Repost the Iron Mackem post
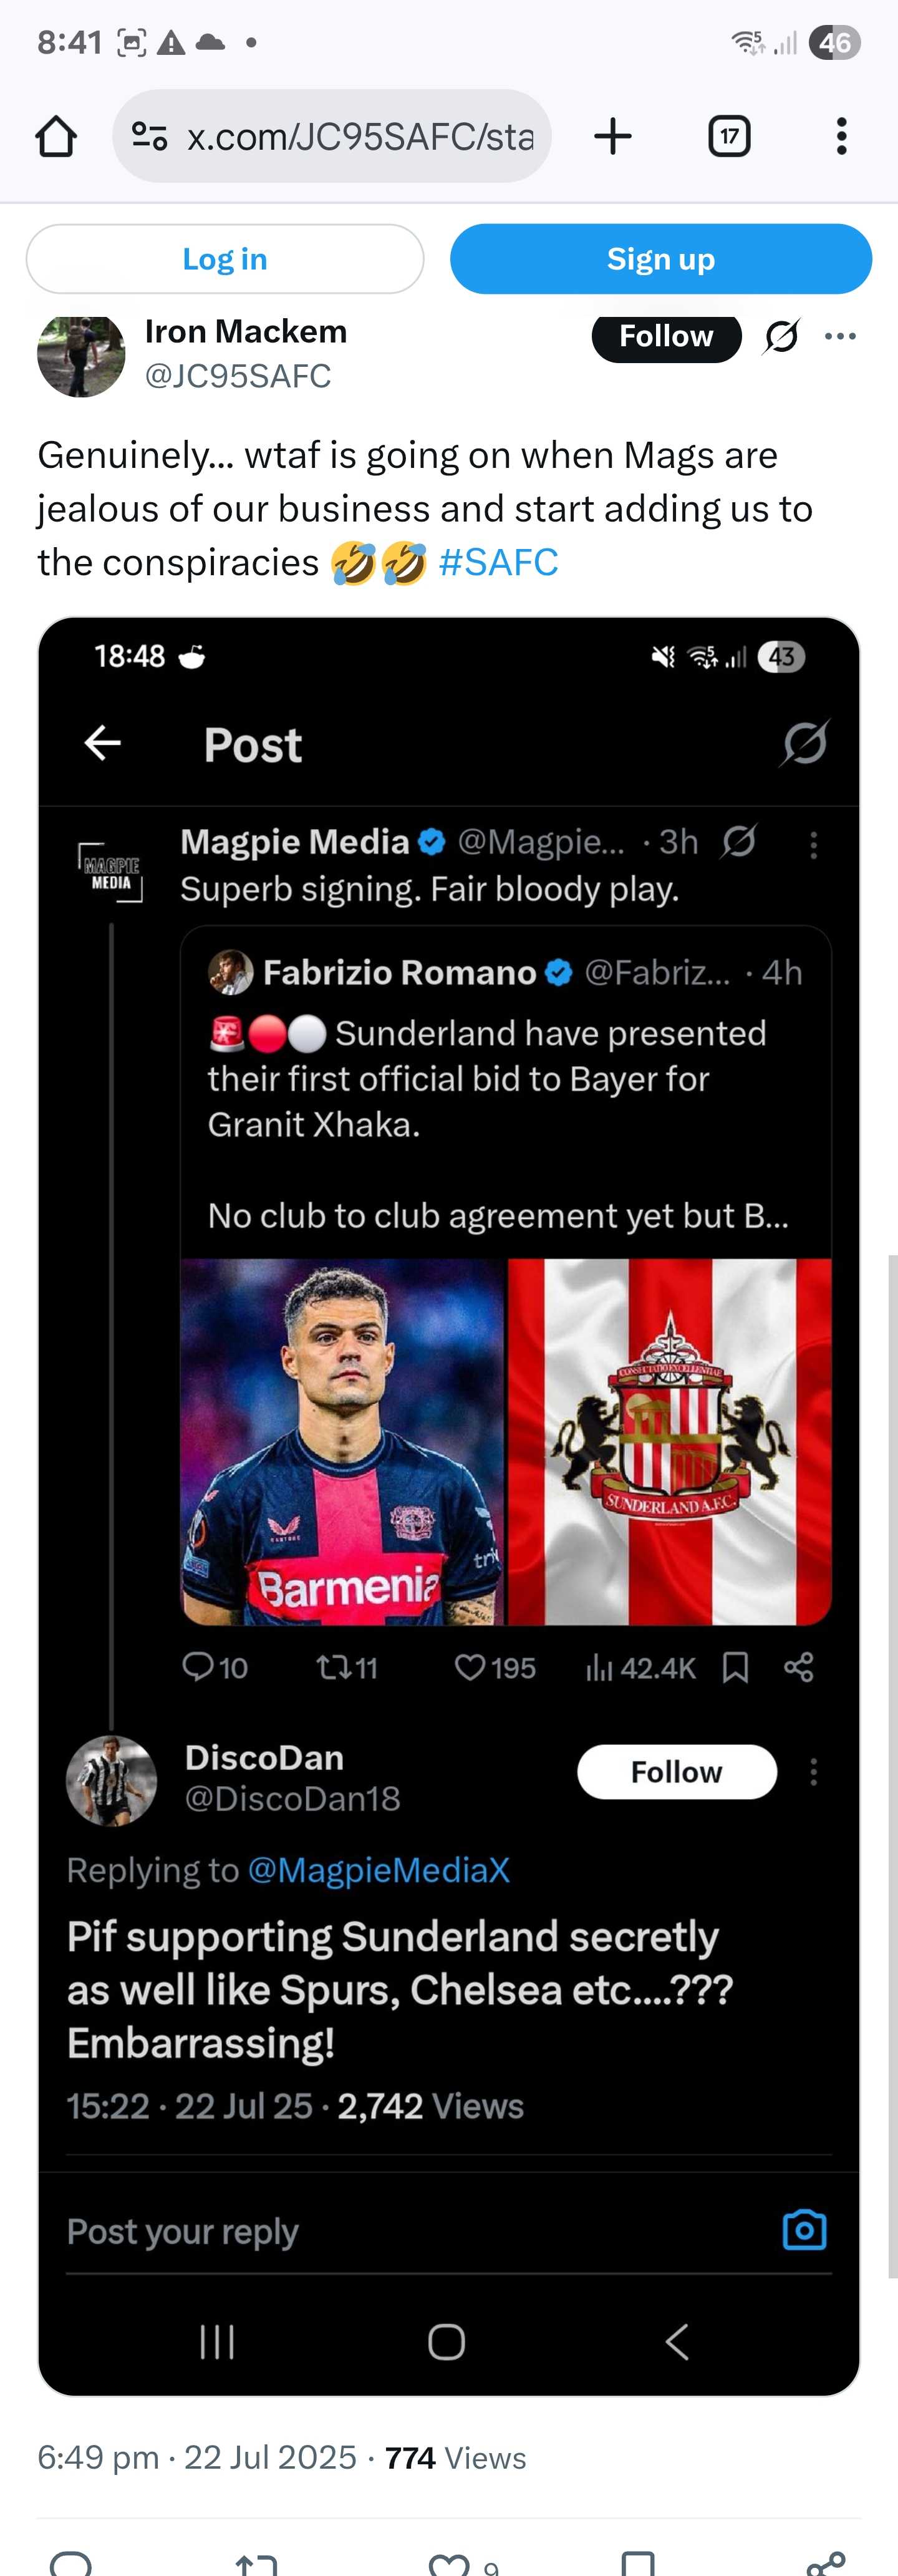 [x=256, y=2564]
